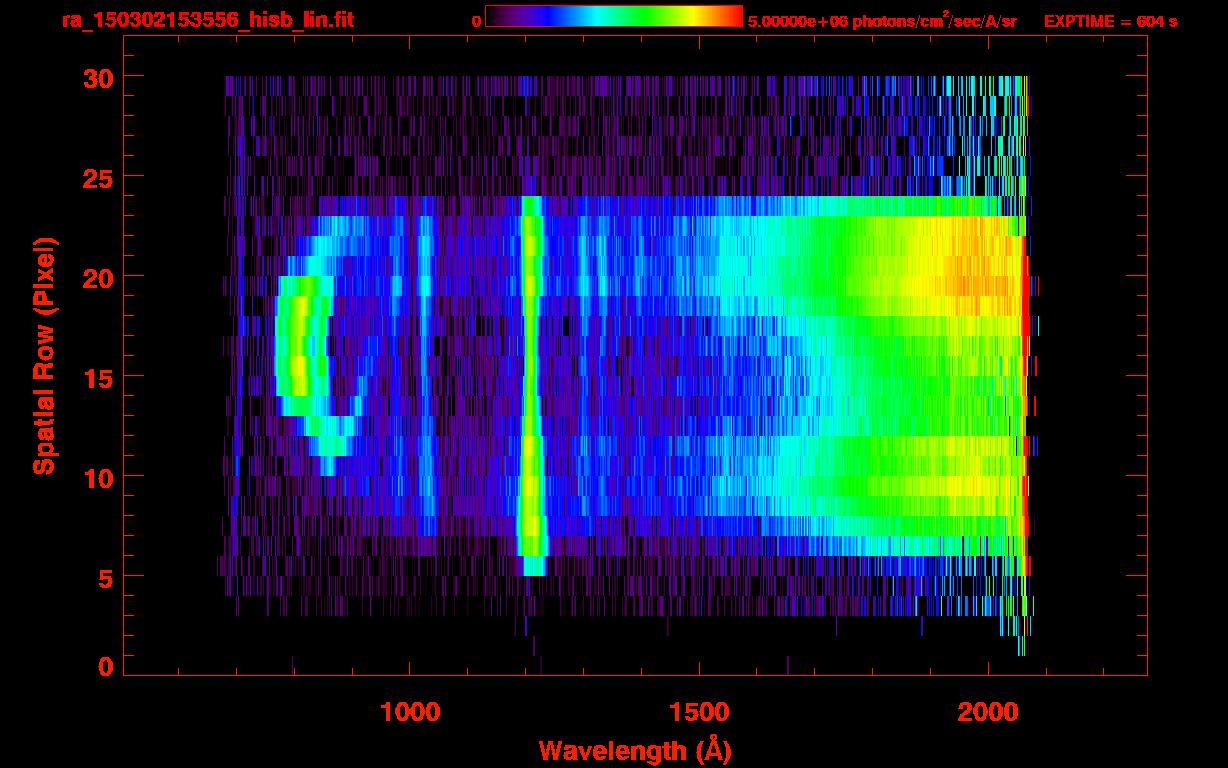Click the color bar minimum value 0

(477, 21)
